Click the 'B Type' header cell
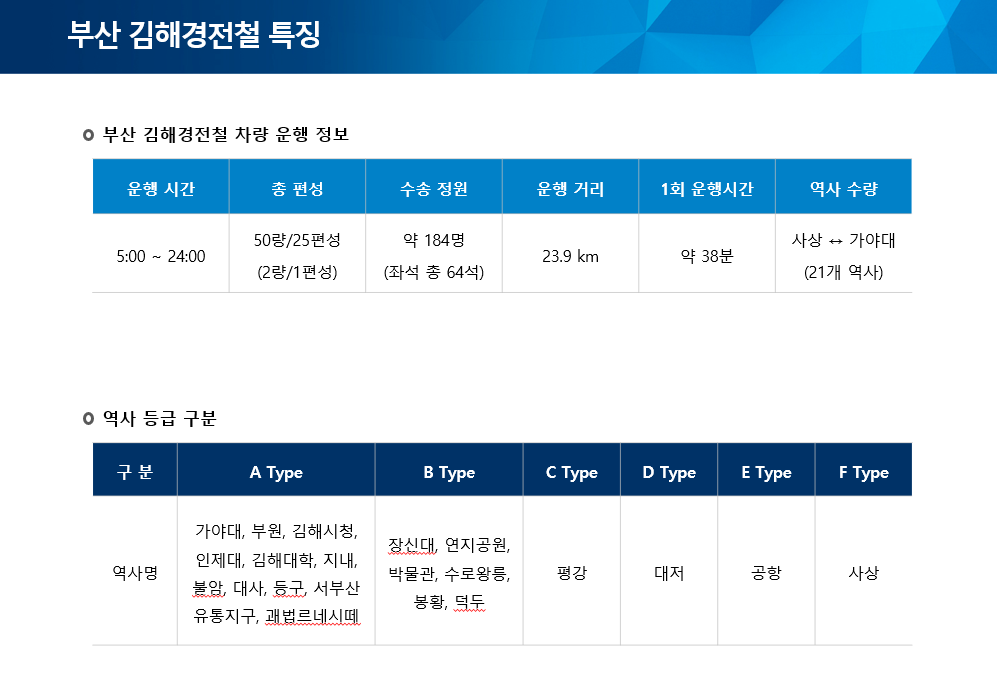 pyautogui.click(x=449, y=469)
